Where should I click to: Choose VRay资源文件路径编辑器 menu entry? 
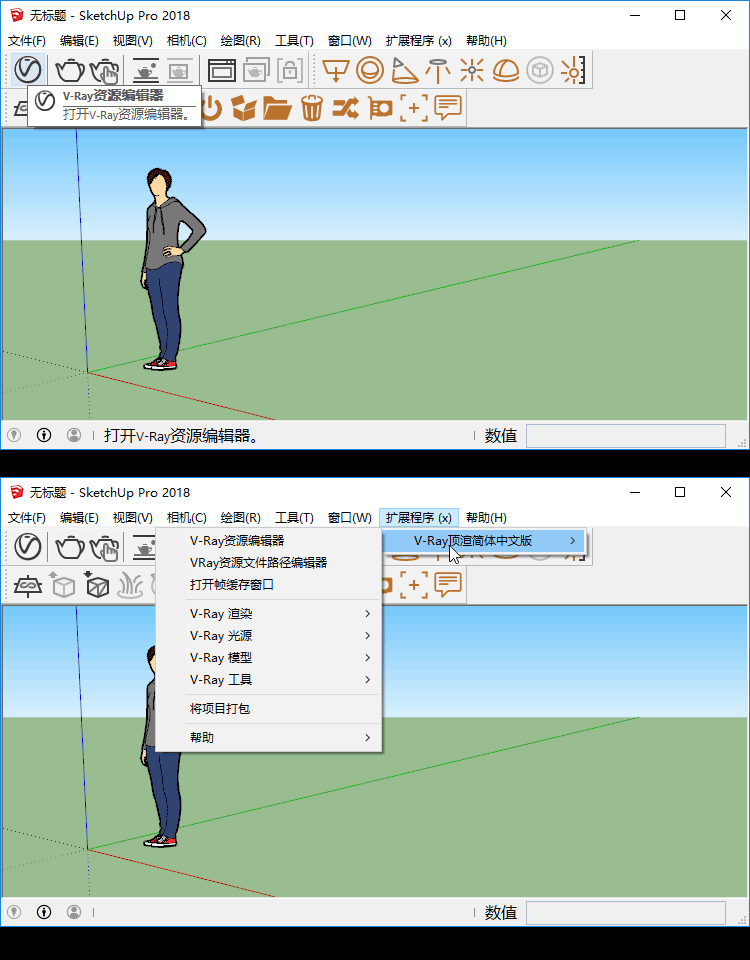[269, 563]
